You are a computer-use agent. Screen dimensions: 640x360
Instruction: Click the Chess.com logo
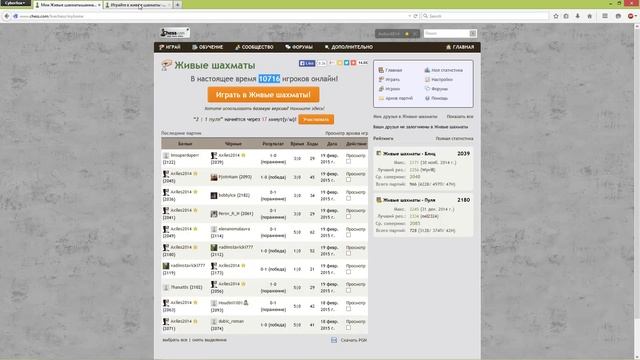tap(175, 33)
